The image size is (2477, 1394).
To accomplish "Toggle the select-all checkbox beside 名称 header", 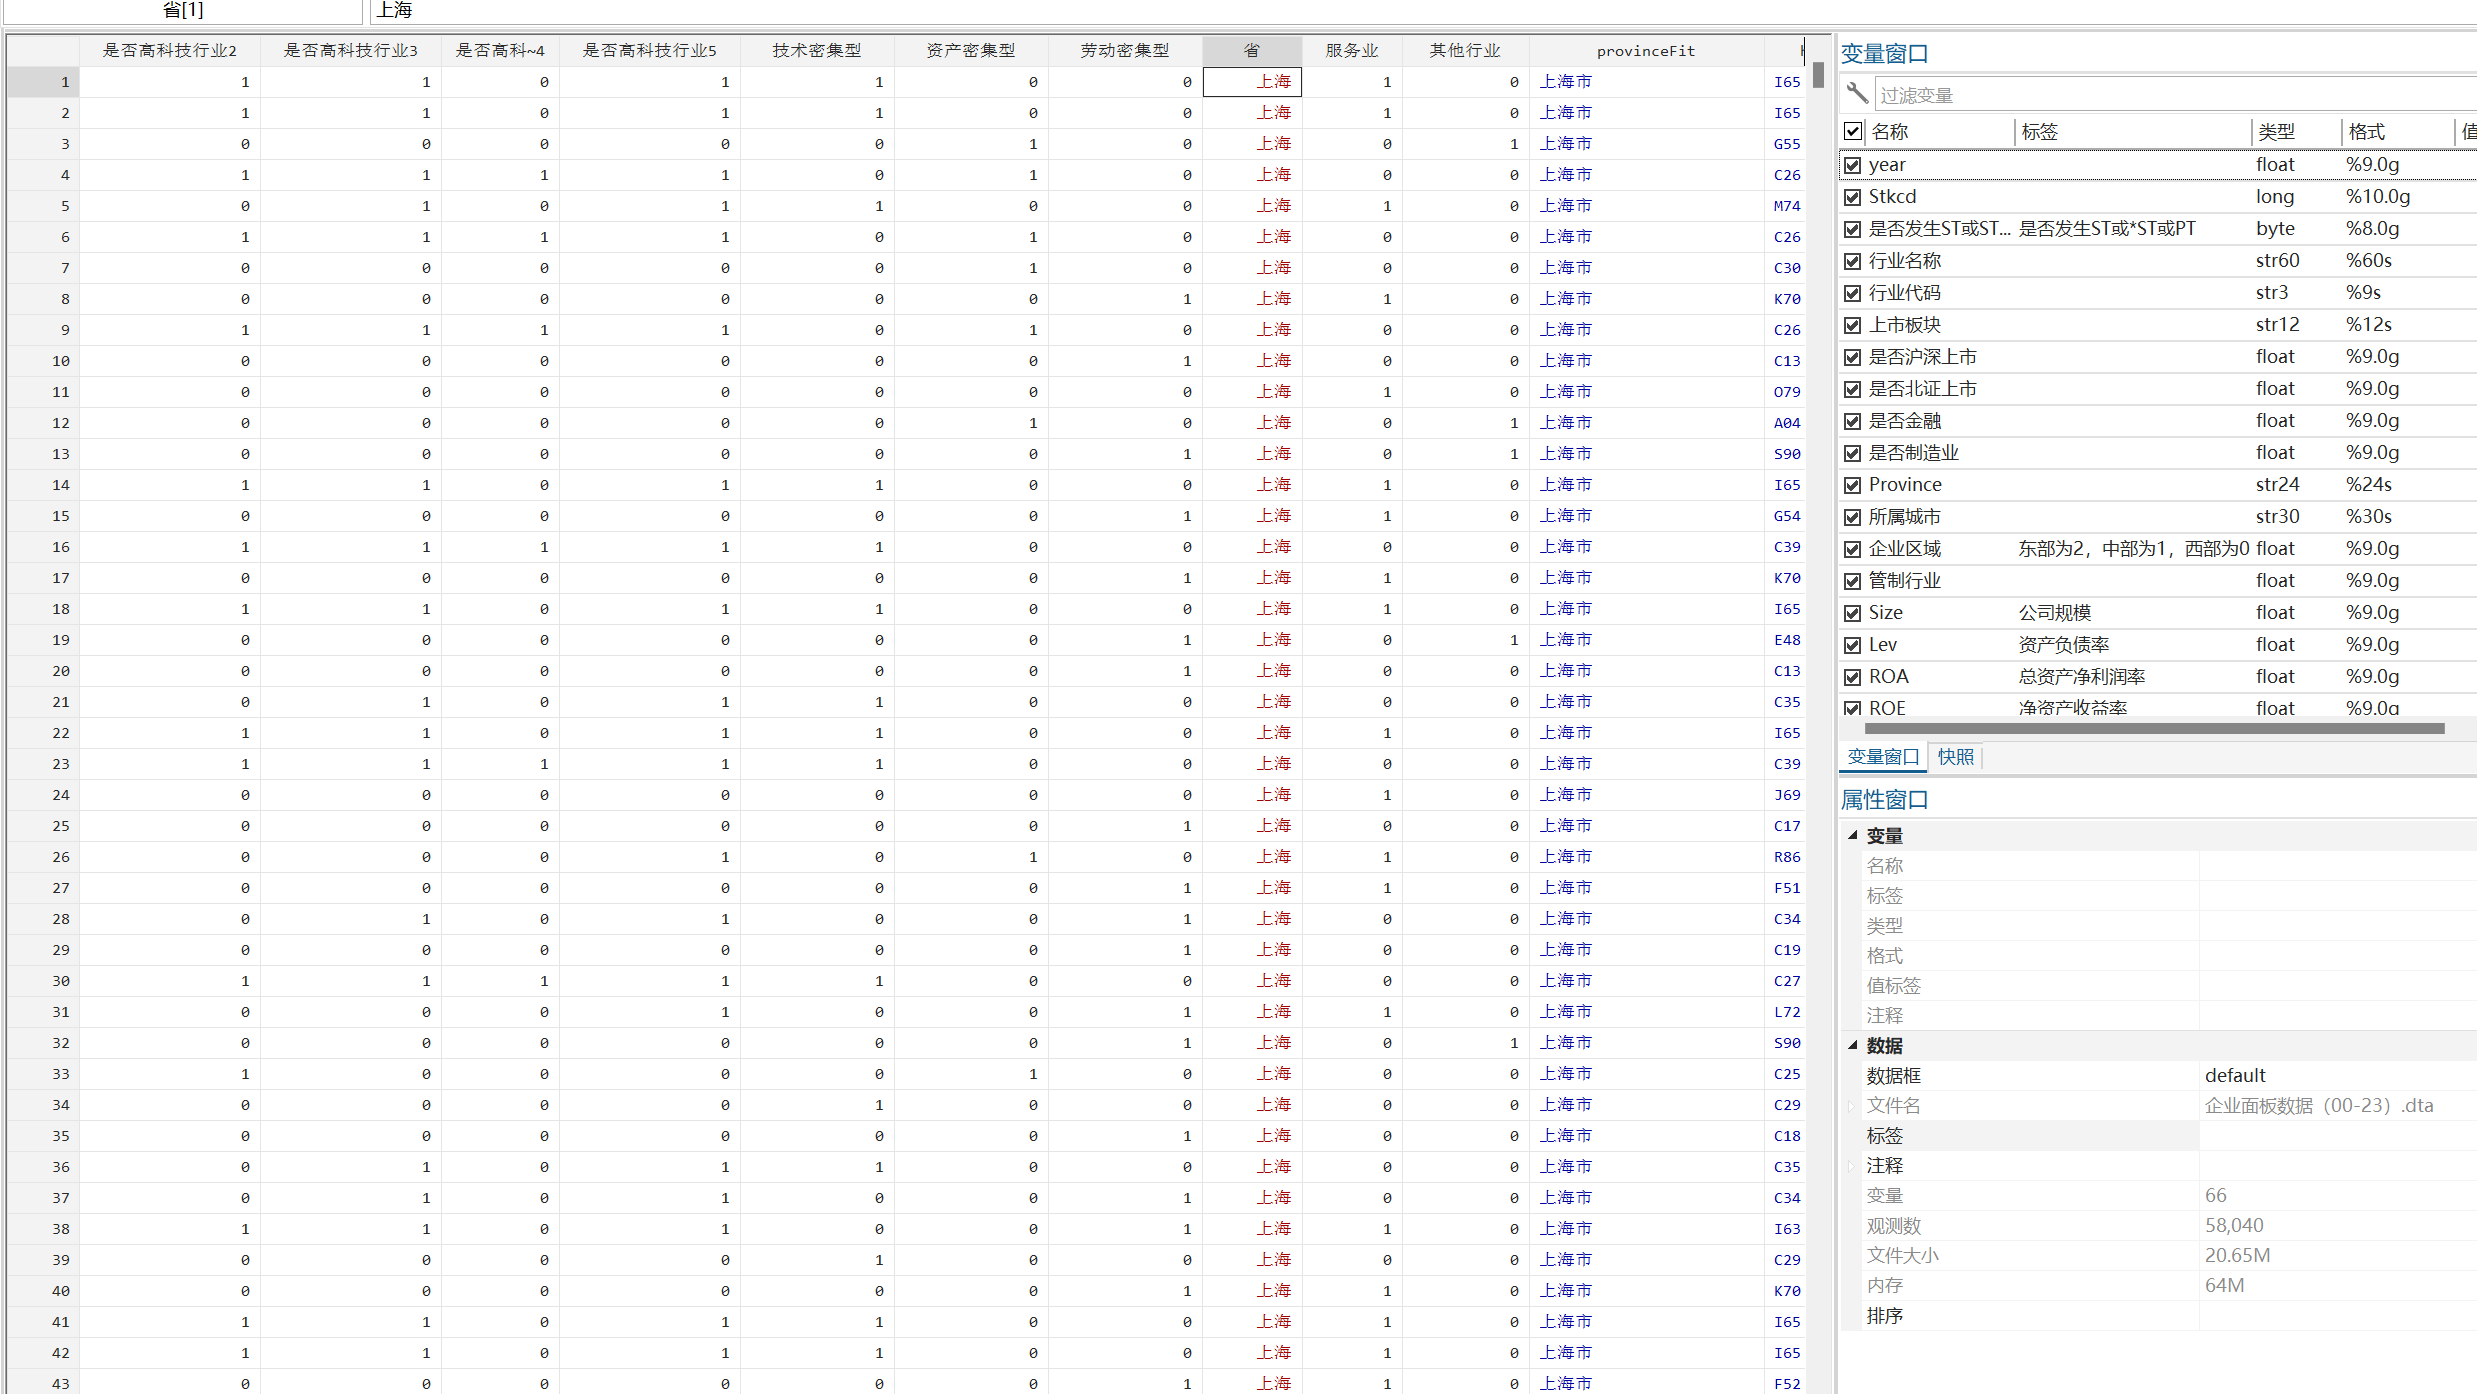I will (1853, 131).
